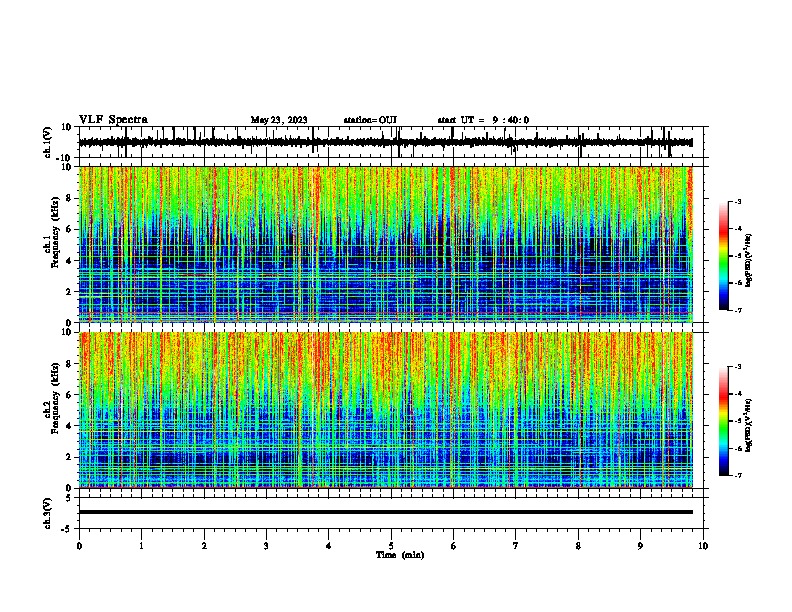
Task: Click the "ch.1(V)" waveform axis label
Action: [47, 142]
